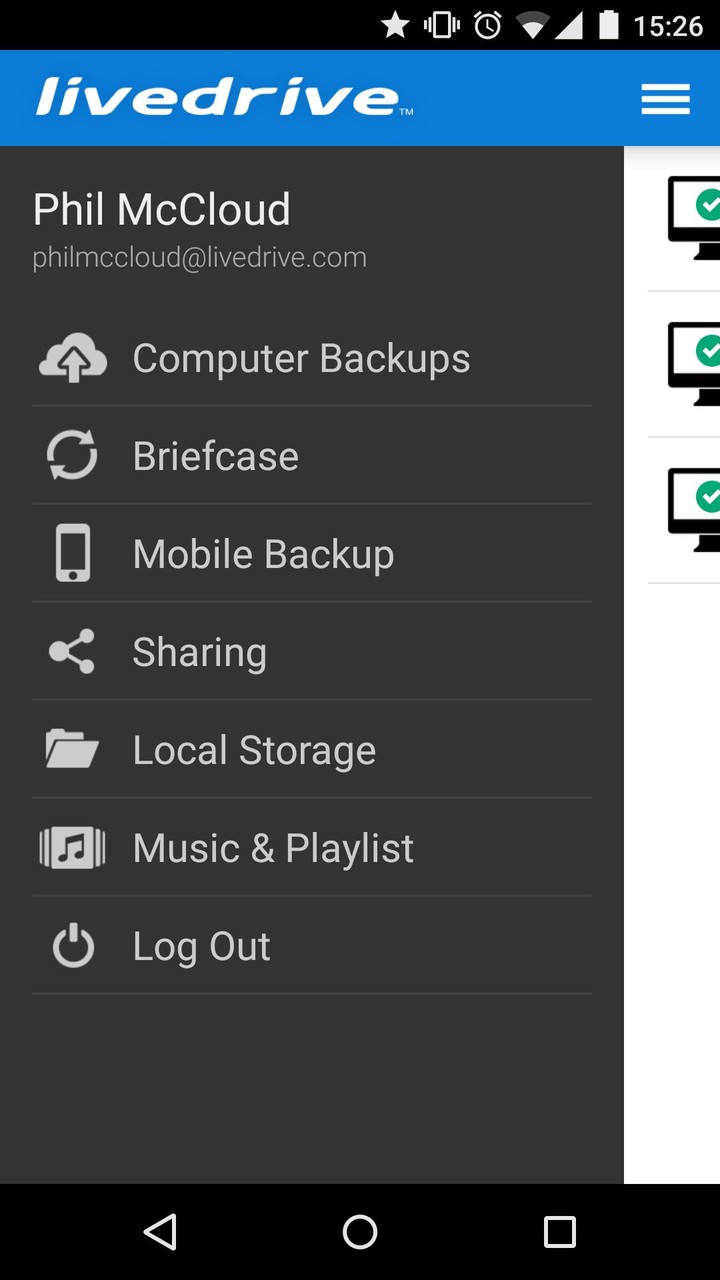
Task: Select the Log Out text
Action: [x=201, y=947]
